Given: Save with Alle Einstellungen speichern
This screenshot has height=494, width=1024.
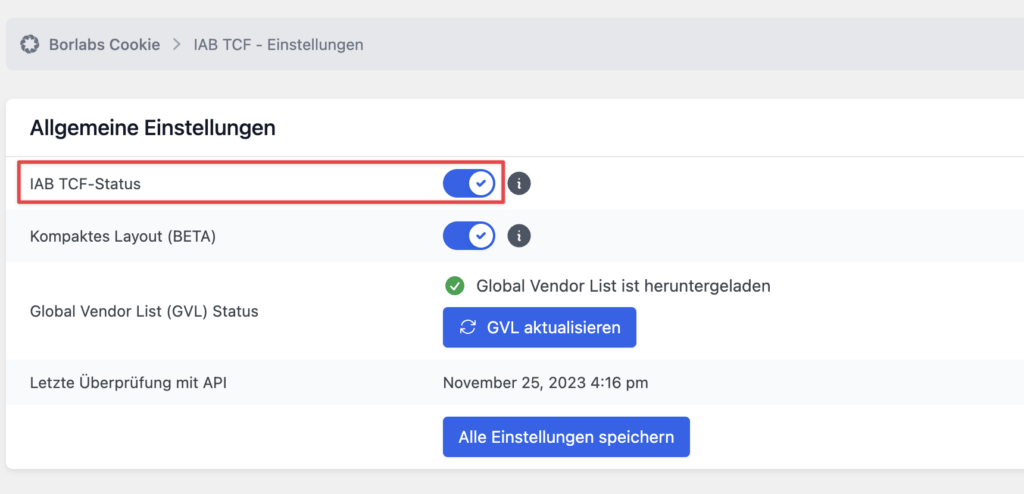Looking at the screenshot, I should coord(566,437).
